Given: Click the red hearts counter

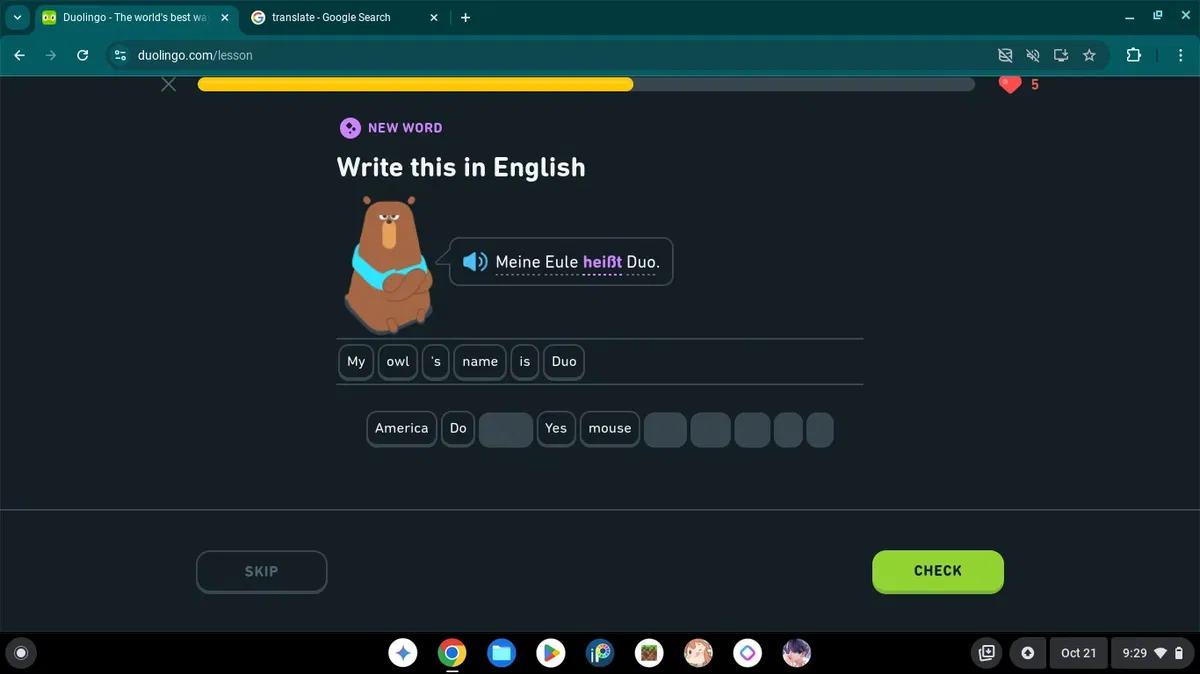Looking at the screenshot, I should (1018, 84).
